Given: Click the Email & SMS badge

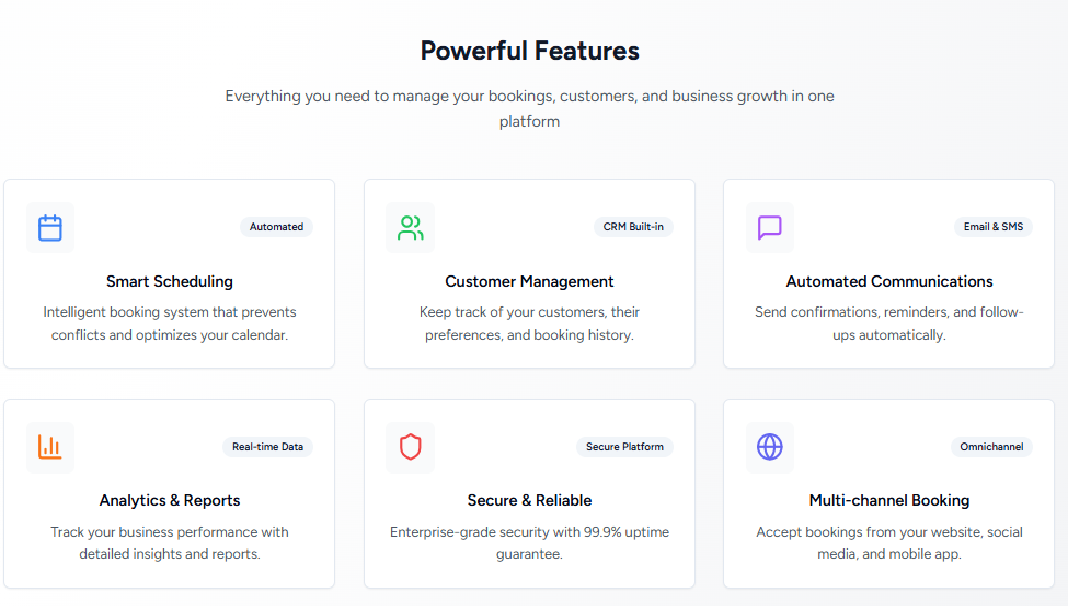Looking at the screenshot, I should coord(993,227).
